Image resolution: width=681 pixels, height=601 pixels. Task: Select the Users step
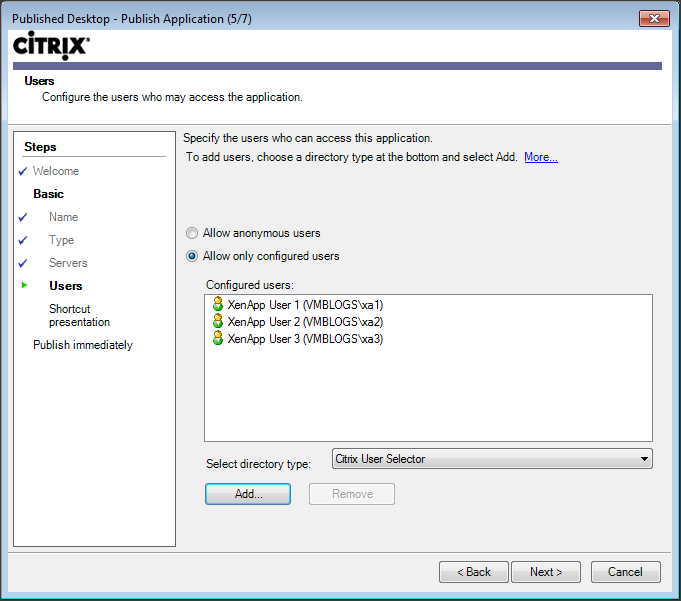pyautogui.click(x=66, y=286)
